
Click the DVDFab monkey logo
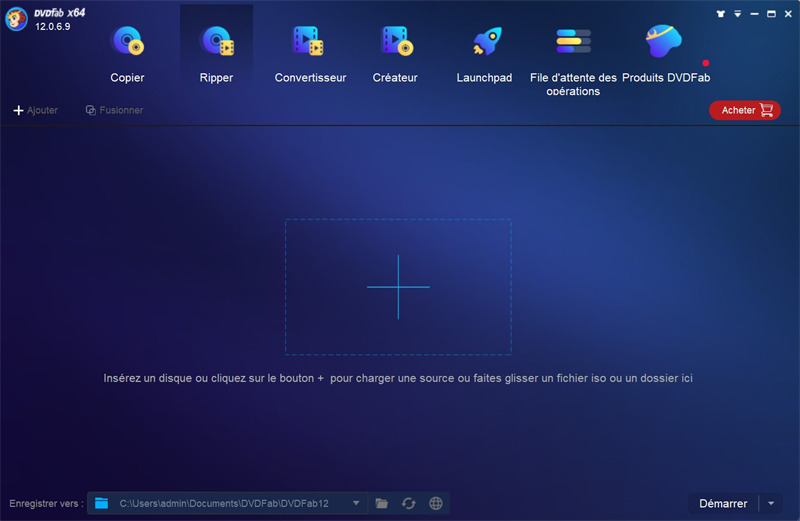[x=16, y=19]
